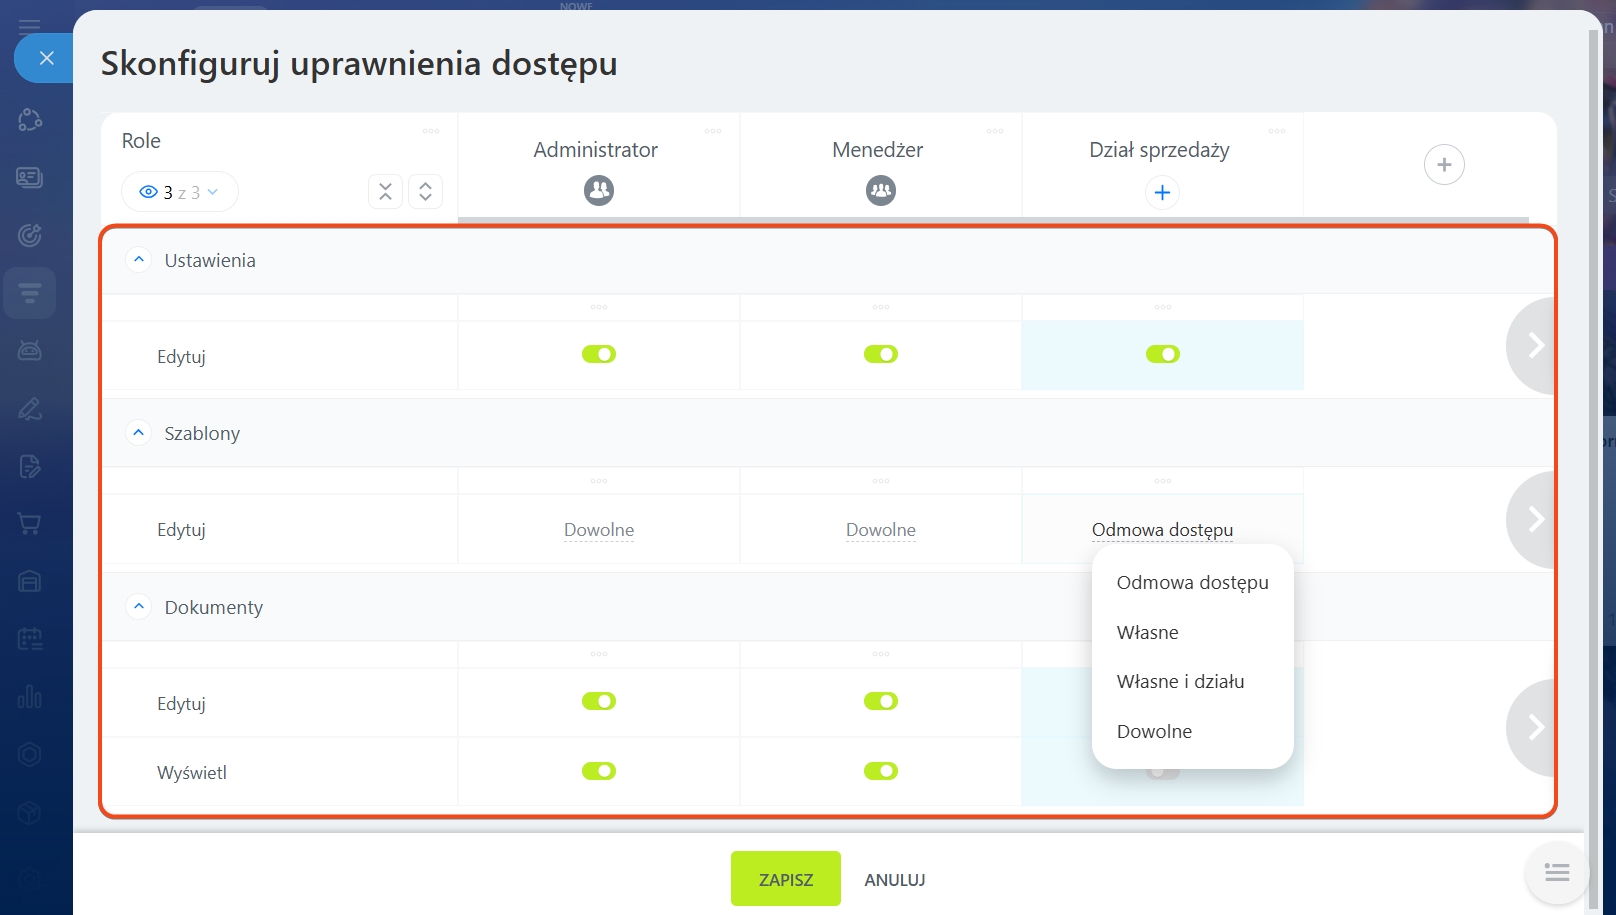Close the access permissions panel
This screenshot has width=1616, height=915.
tap(46, 58)
